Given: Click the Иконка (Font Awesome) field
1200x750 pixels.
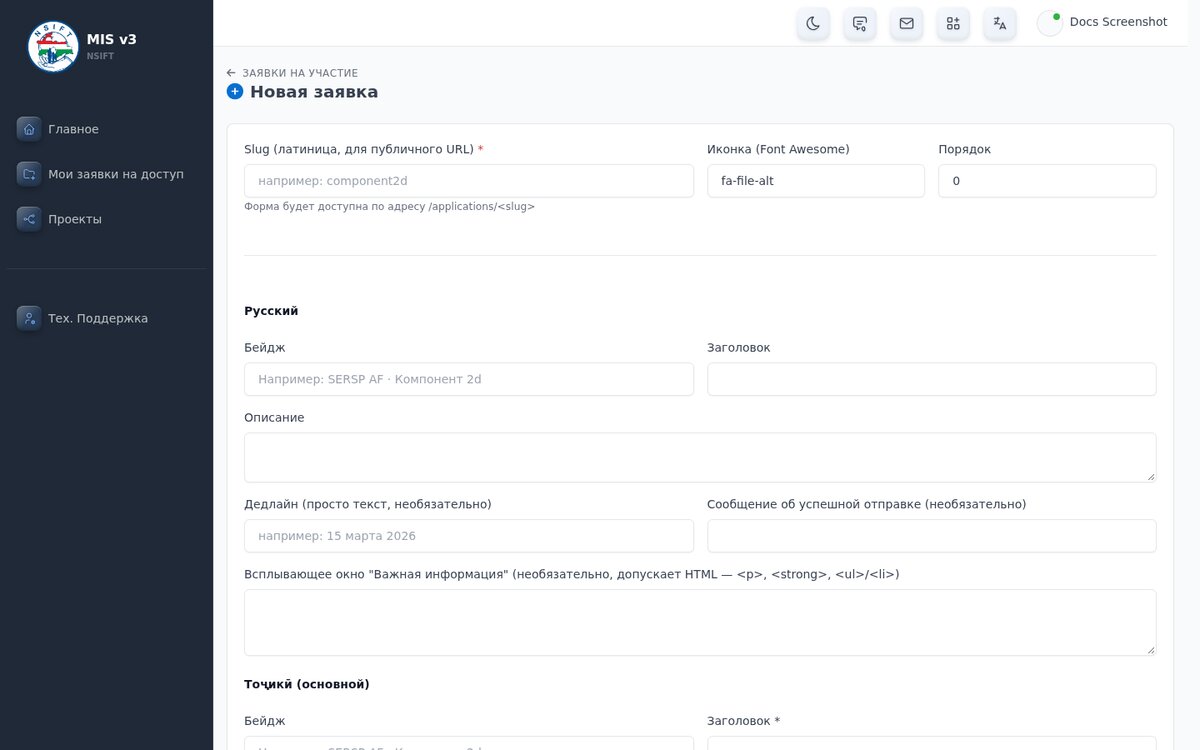Looking at the screenshot, I should [x=816, y=181].
